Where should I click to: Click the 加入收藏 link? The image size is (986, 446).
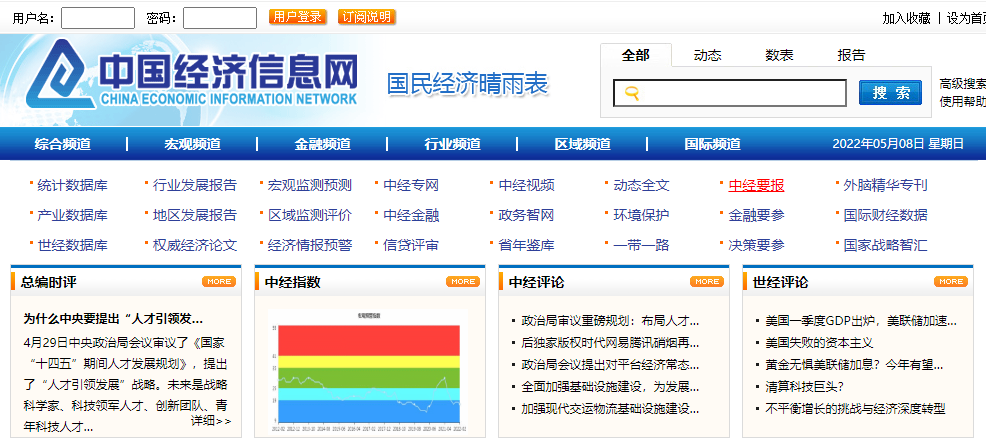906,18
